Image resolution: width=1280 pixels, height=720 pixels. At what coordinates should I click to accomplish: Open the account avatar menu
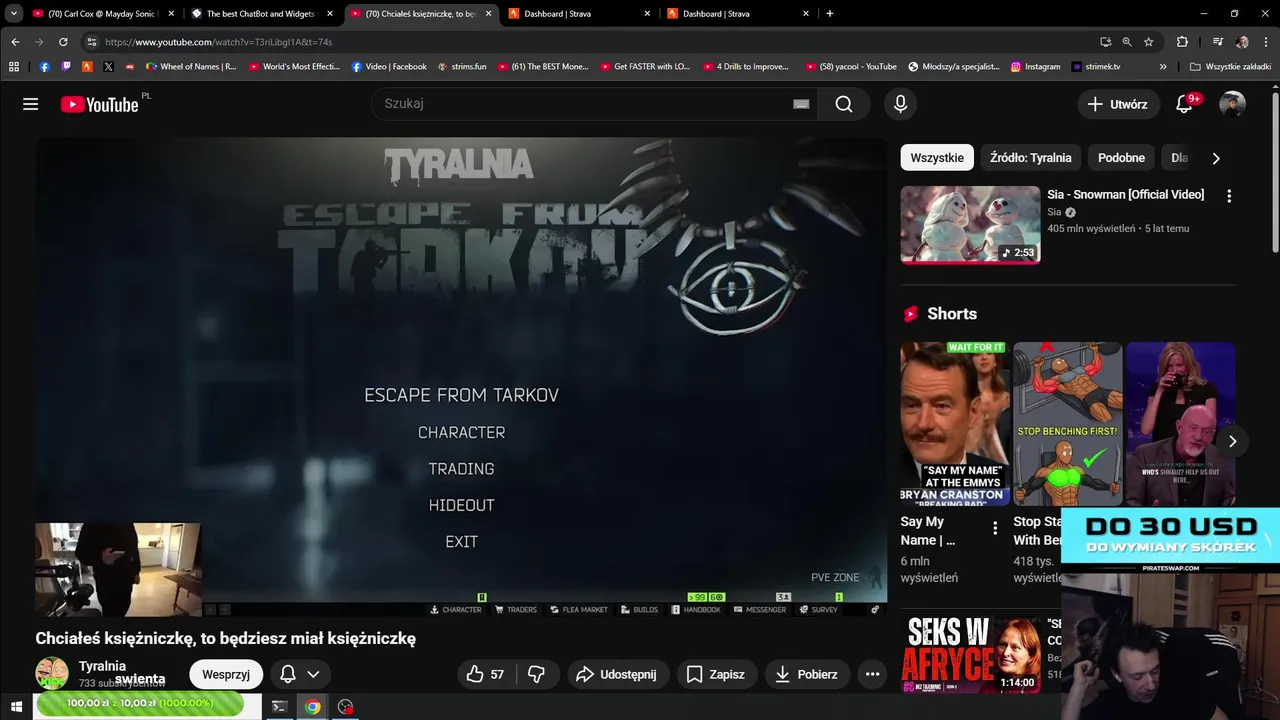(1232, 104)
